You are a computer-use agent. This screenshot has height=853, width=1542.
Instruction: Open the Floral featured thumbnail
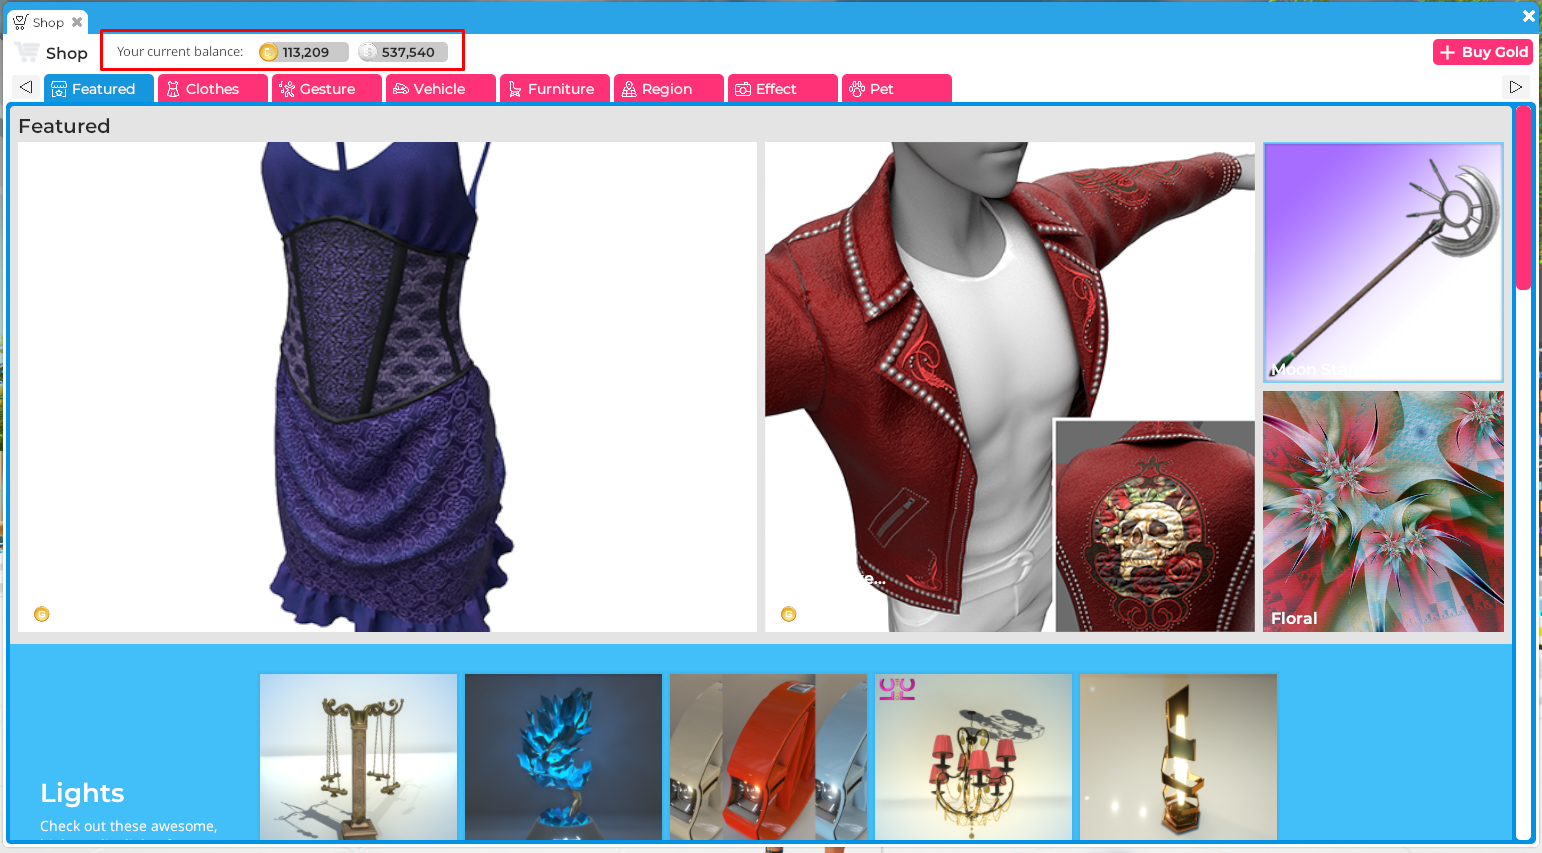[x=1383, y=511]
